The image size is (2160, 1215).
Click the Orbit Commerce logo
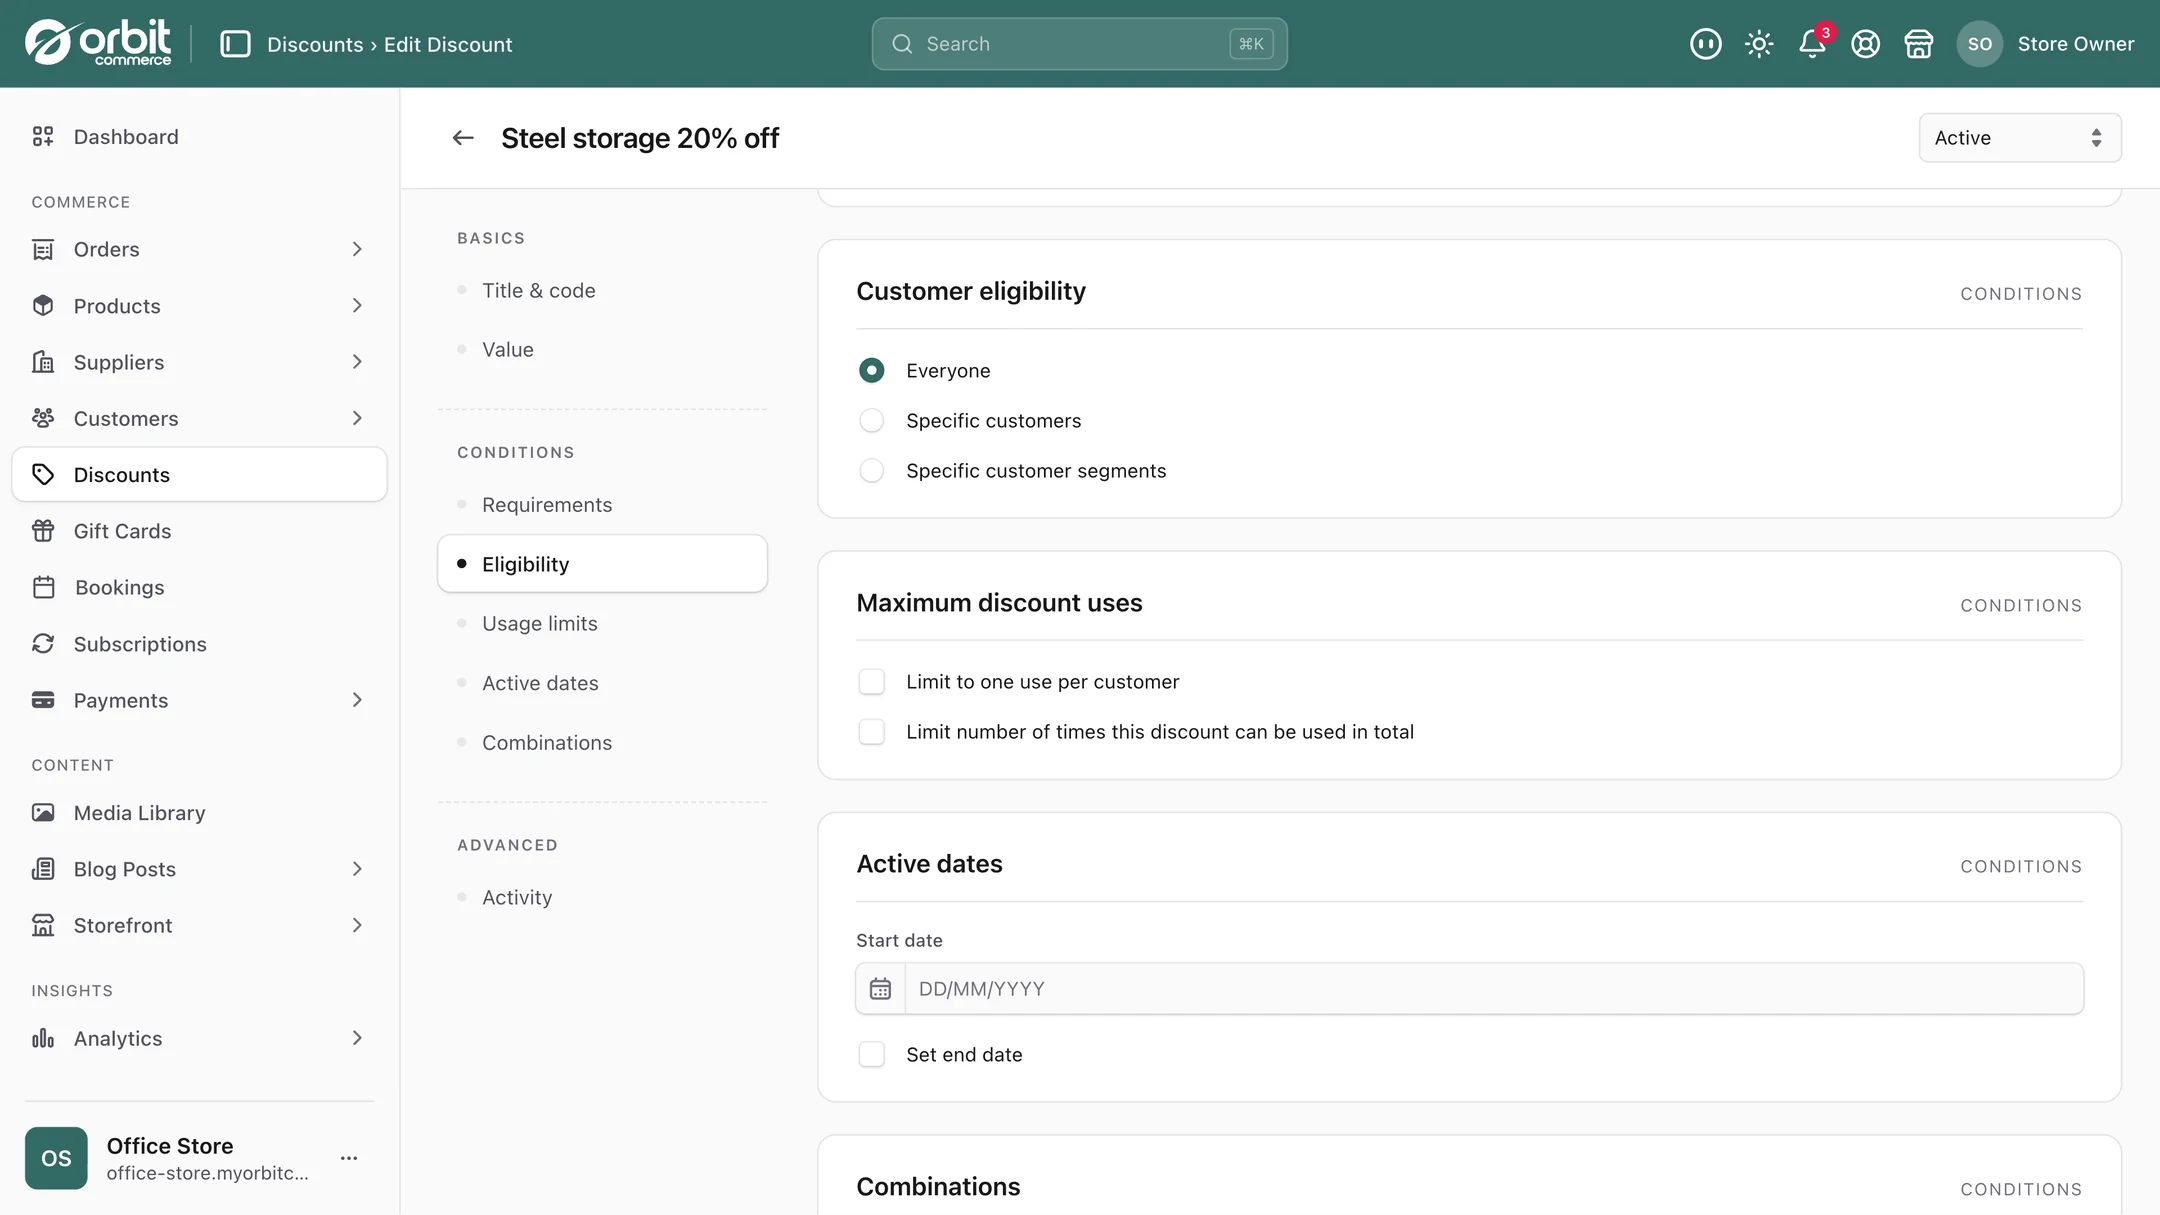(98, 43)
